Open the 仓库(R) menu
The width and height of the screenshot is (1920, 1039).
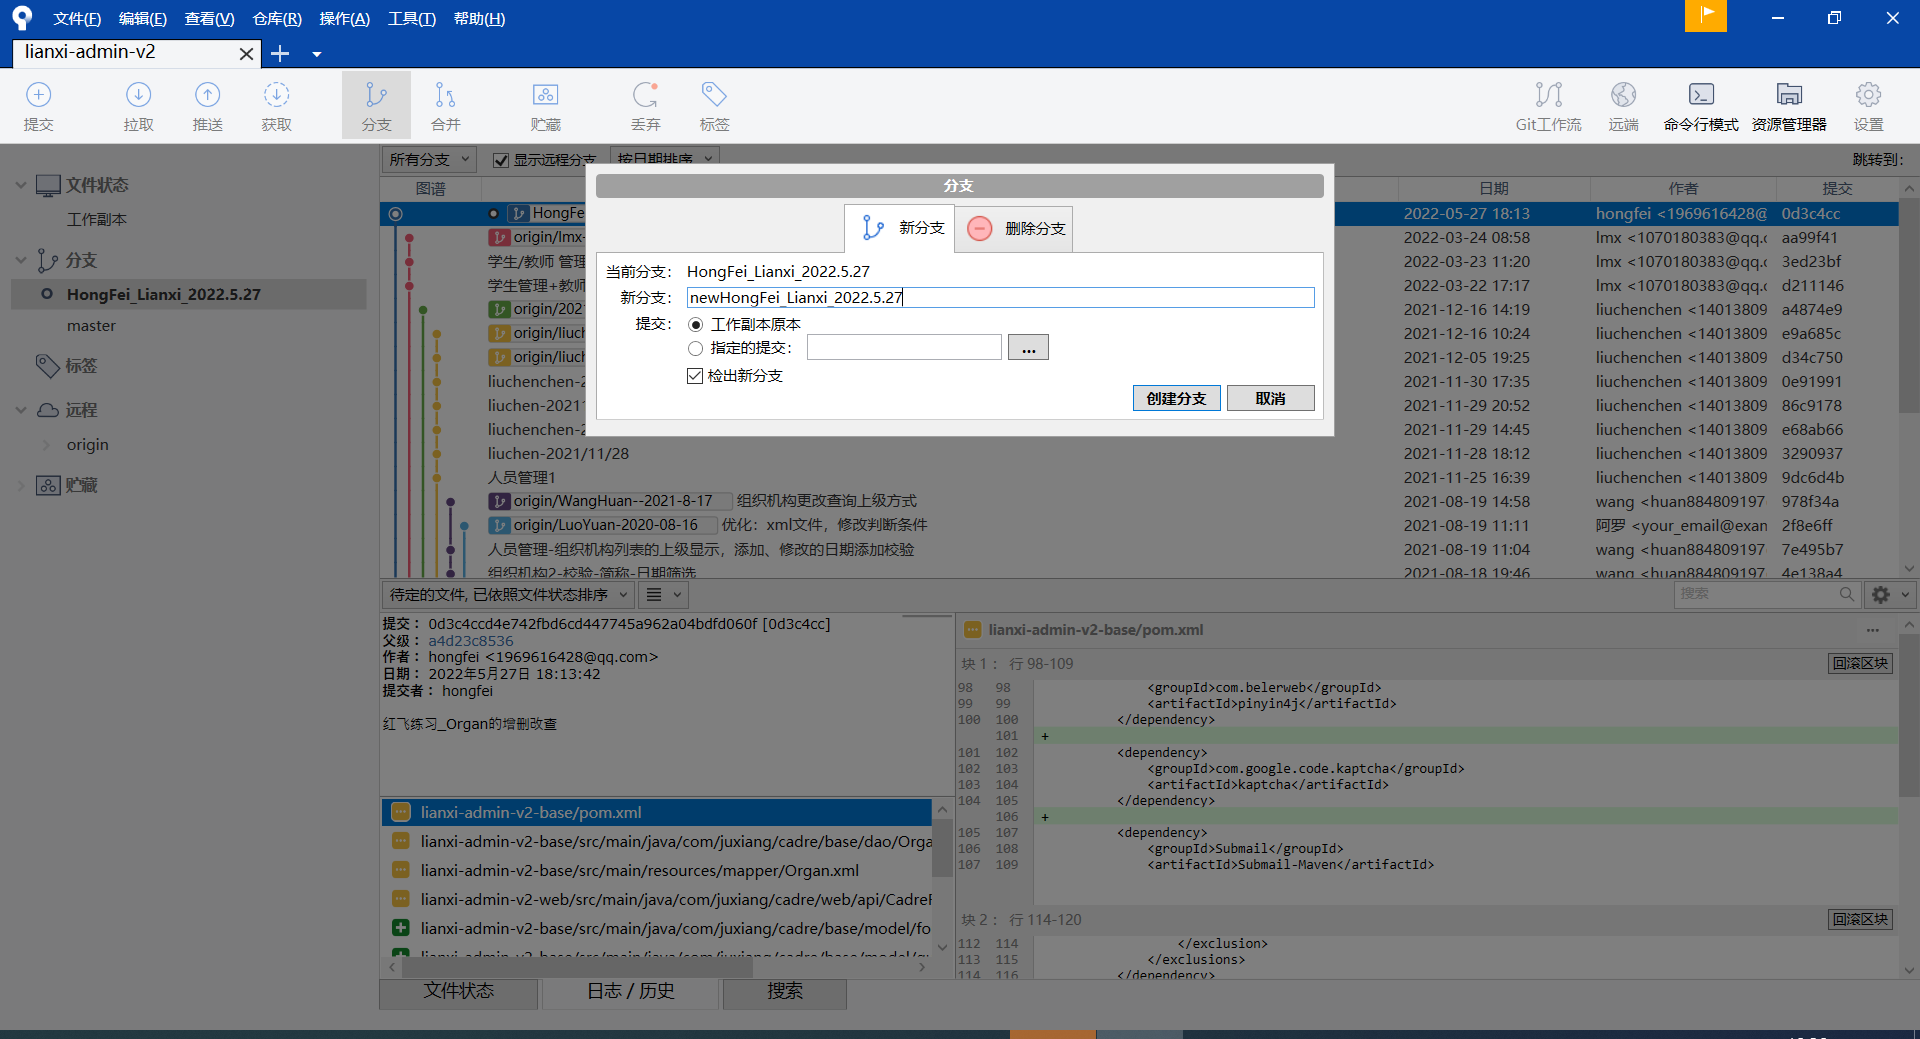point(277,19)
